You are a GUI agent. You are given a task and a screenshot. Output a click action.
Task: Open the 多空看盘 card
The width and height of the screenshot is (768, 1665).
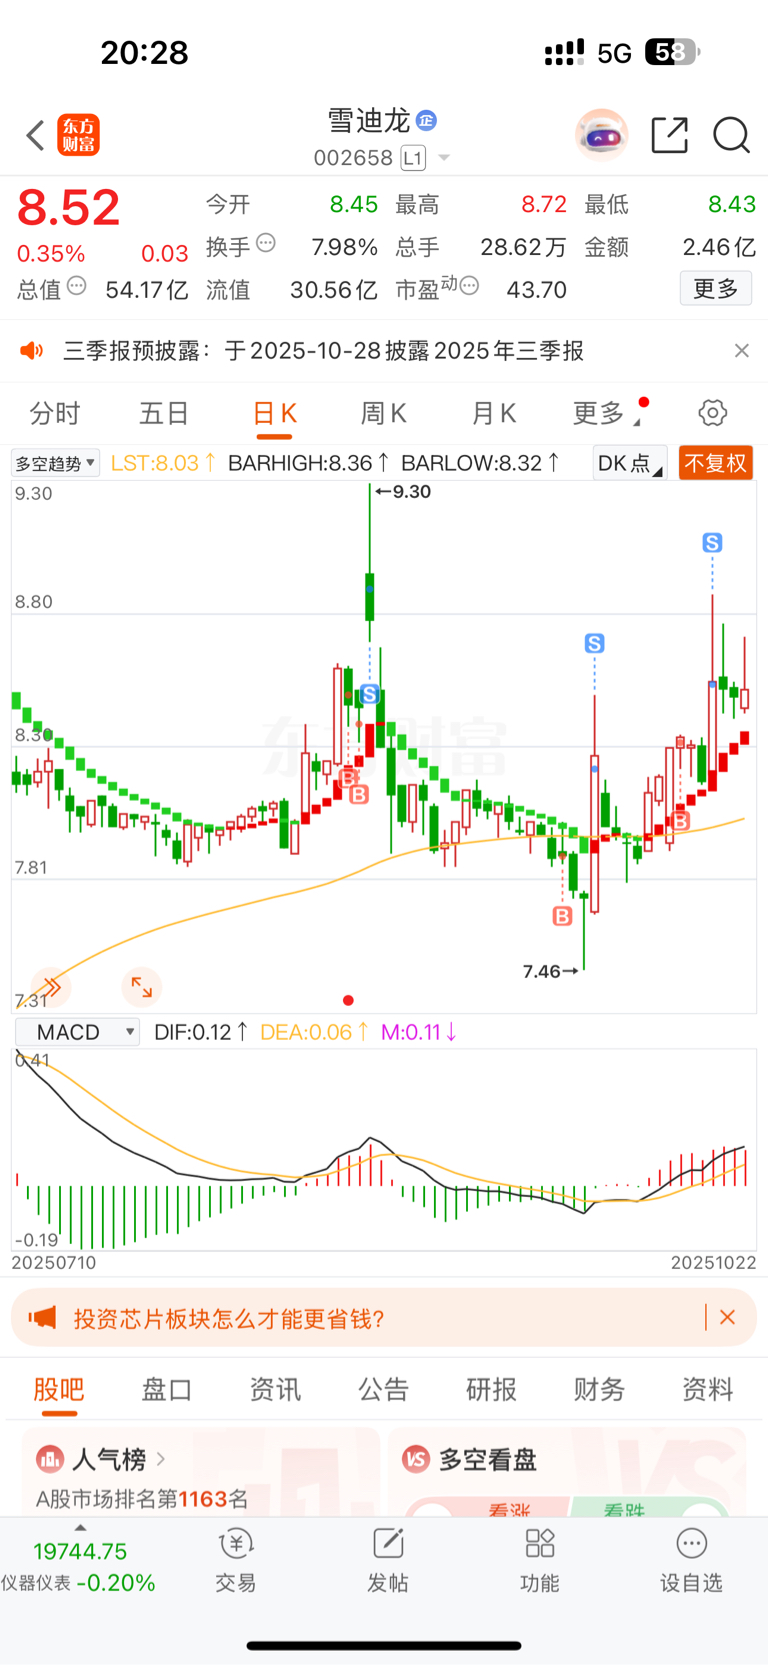point(567,1472)
